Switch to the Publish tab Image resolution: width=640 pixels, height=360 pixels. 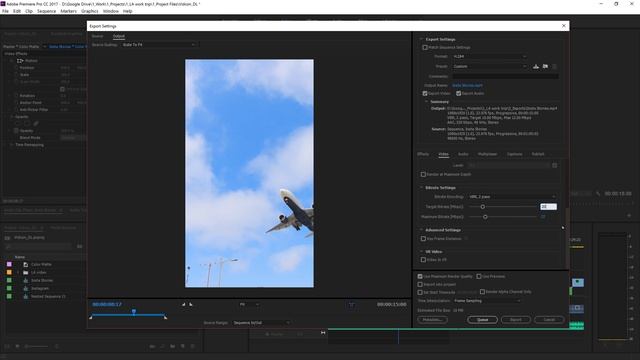point(538,154)
